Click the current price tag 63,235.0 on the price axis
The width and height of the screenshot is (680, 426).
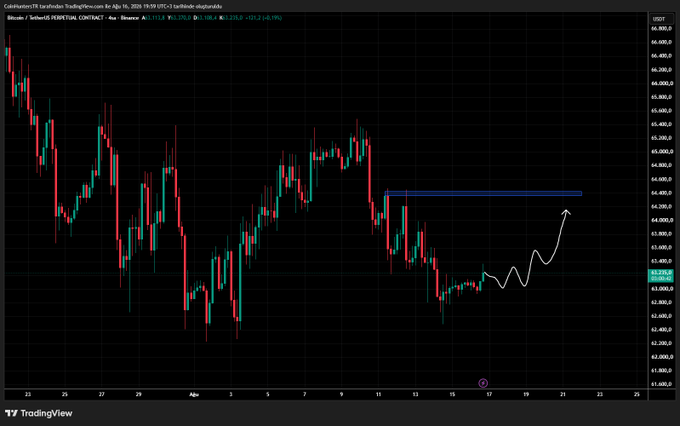(661, 275)
